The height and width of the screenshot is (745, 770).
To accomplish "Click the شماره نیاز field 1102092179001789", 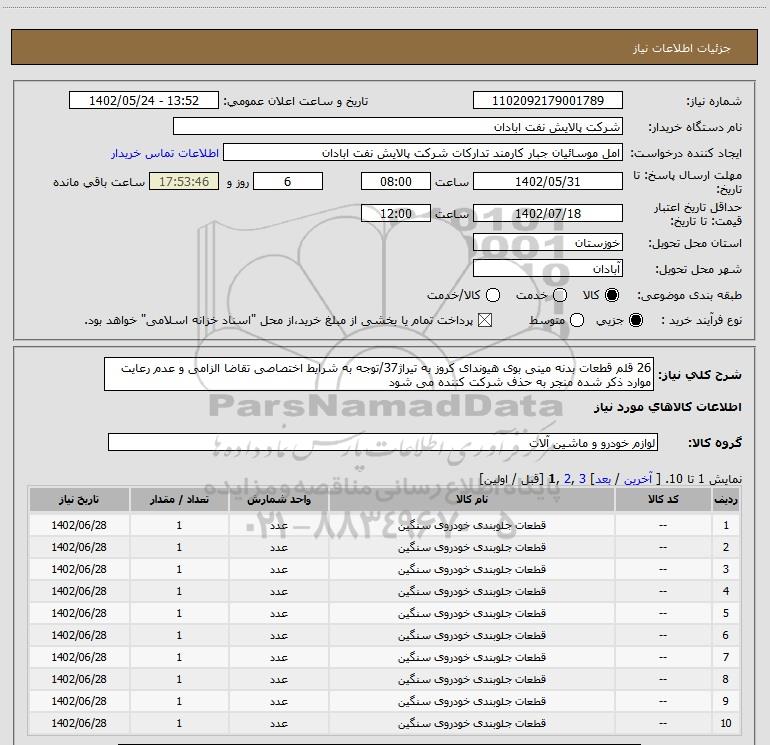I will pos(547,101).
